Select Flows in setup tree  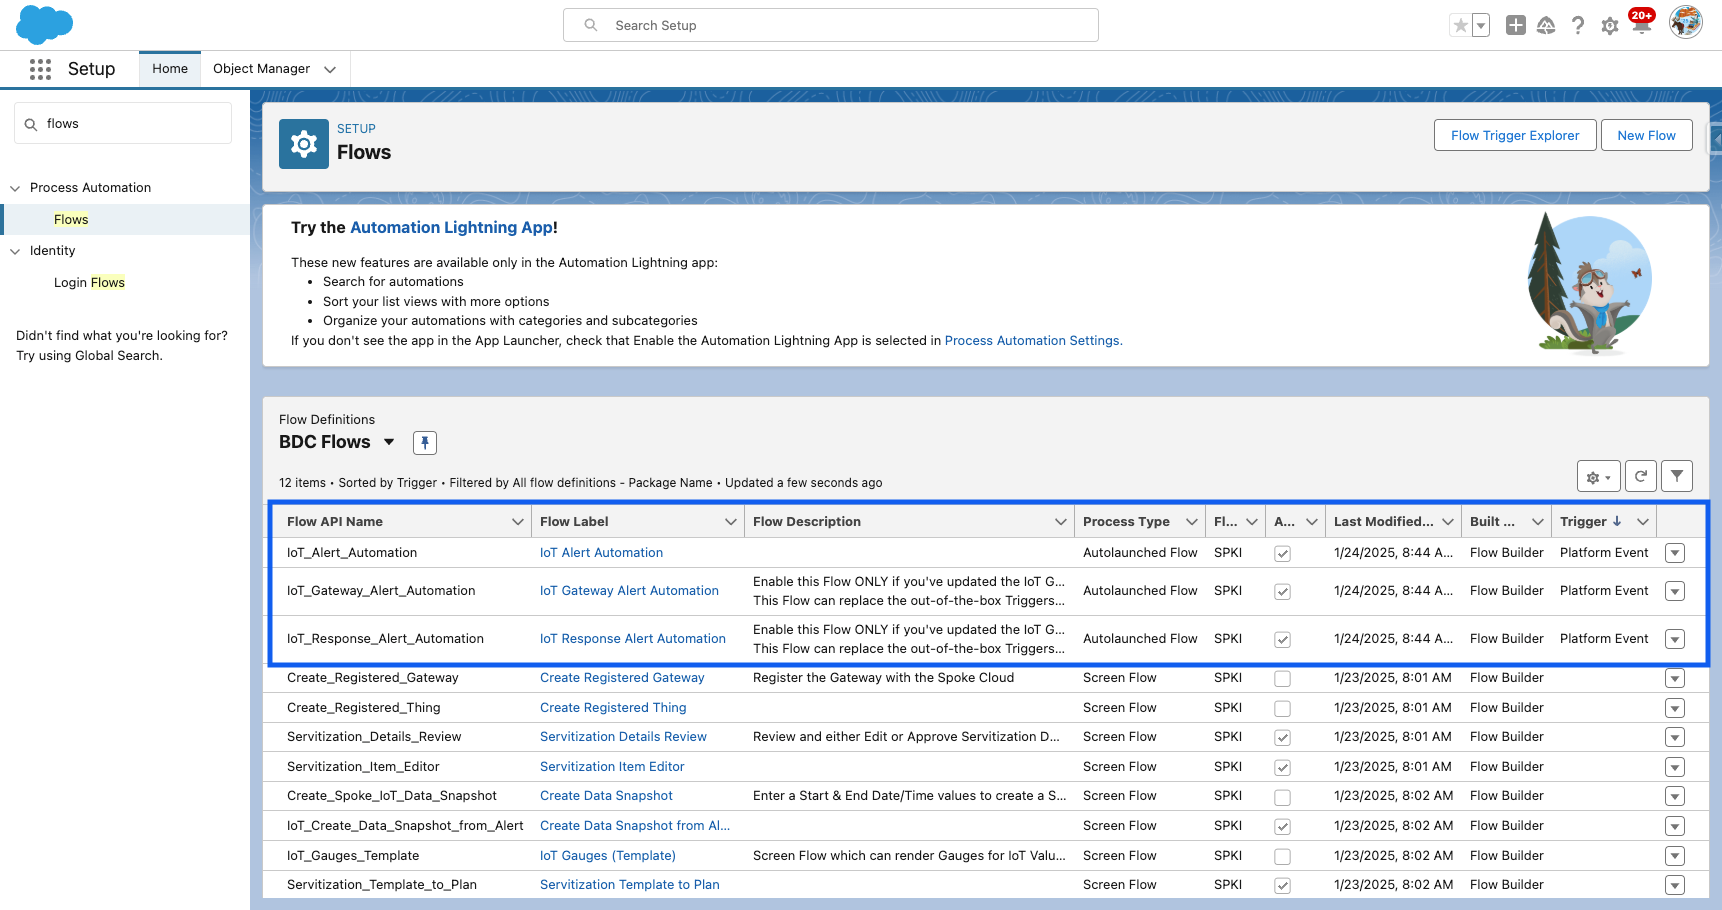click(71, 220)
